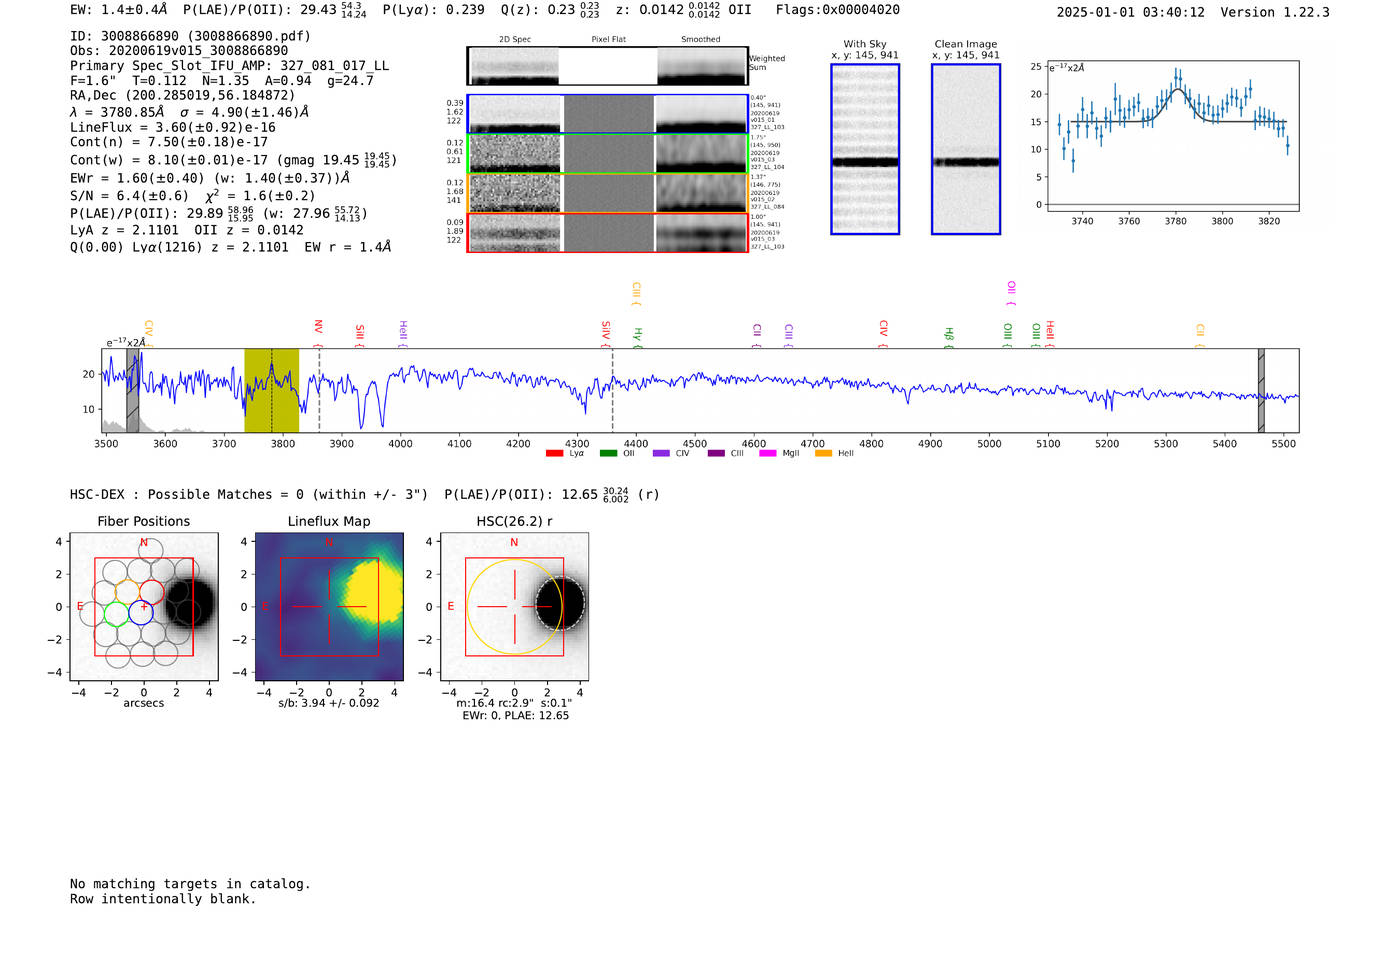Click the S/N = 6.4(±0.6) line

coord(193,196)
